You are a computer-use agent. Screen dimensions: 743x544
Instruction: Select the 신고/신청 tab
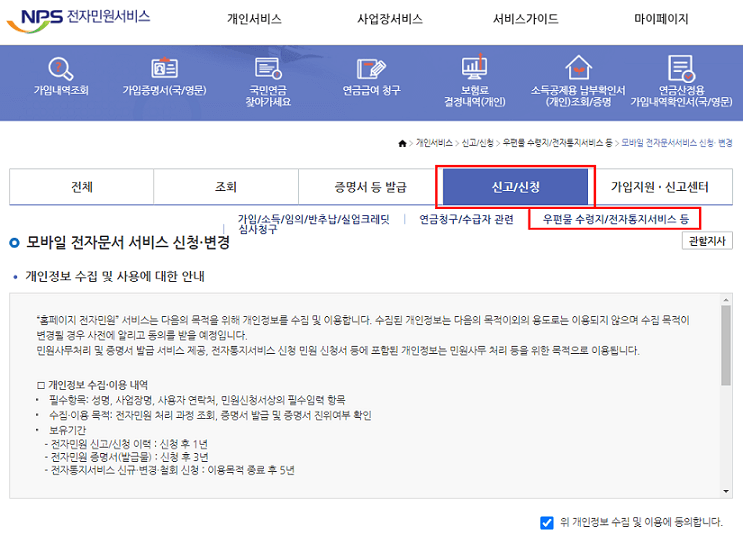516,187
